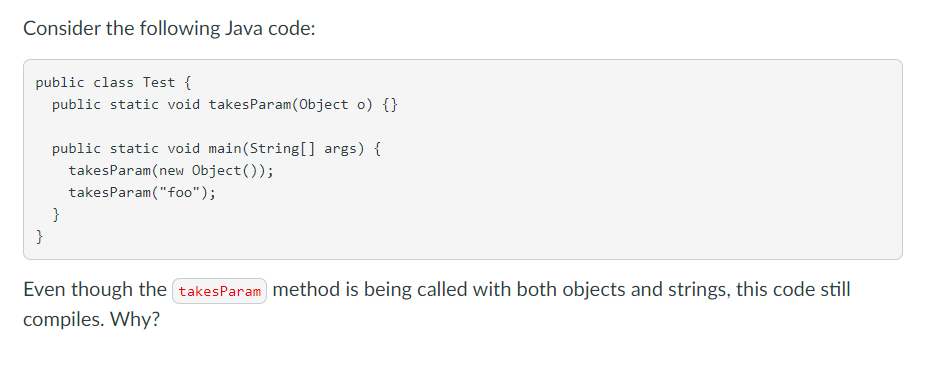Screen dimensions: 927x367
Task: Click the 'Consider the following Java code:' heading text
Action: pos(169,28)
